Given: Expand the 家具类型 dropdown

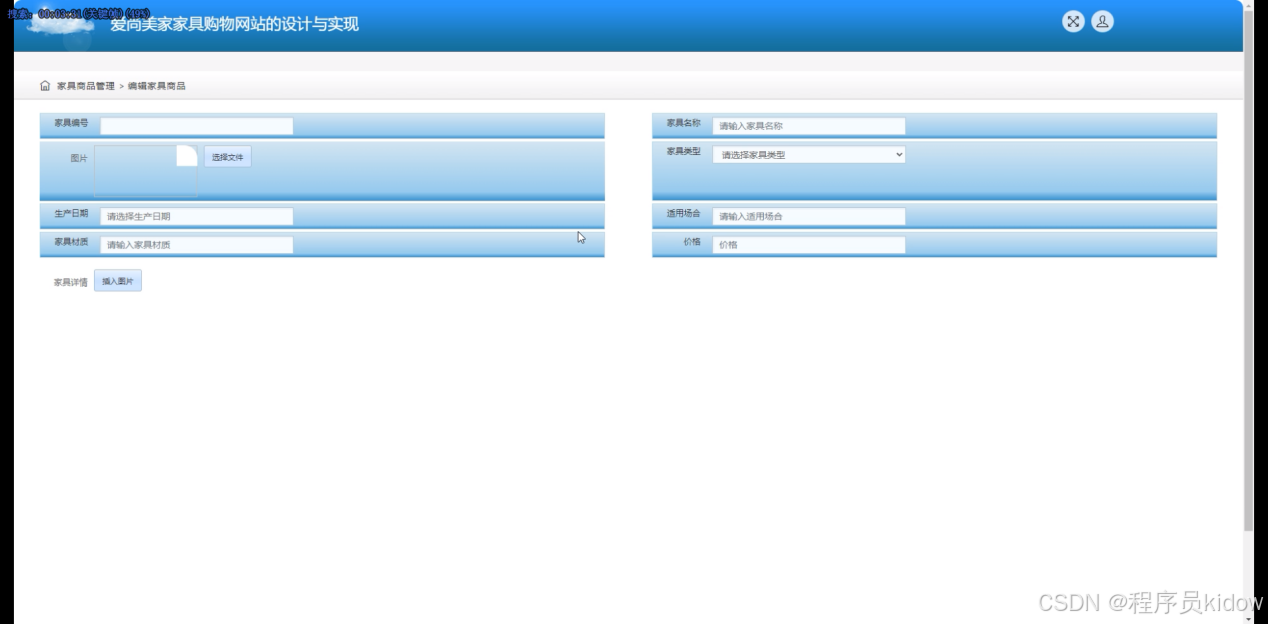Looking at the screenshot, I should pos(808,155).
